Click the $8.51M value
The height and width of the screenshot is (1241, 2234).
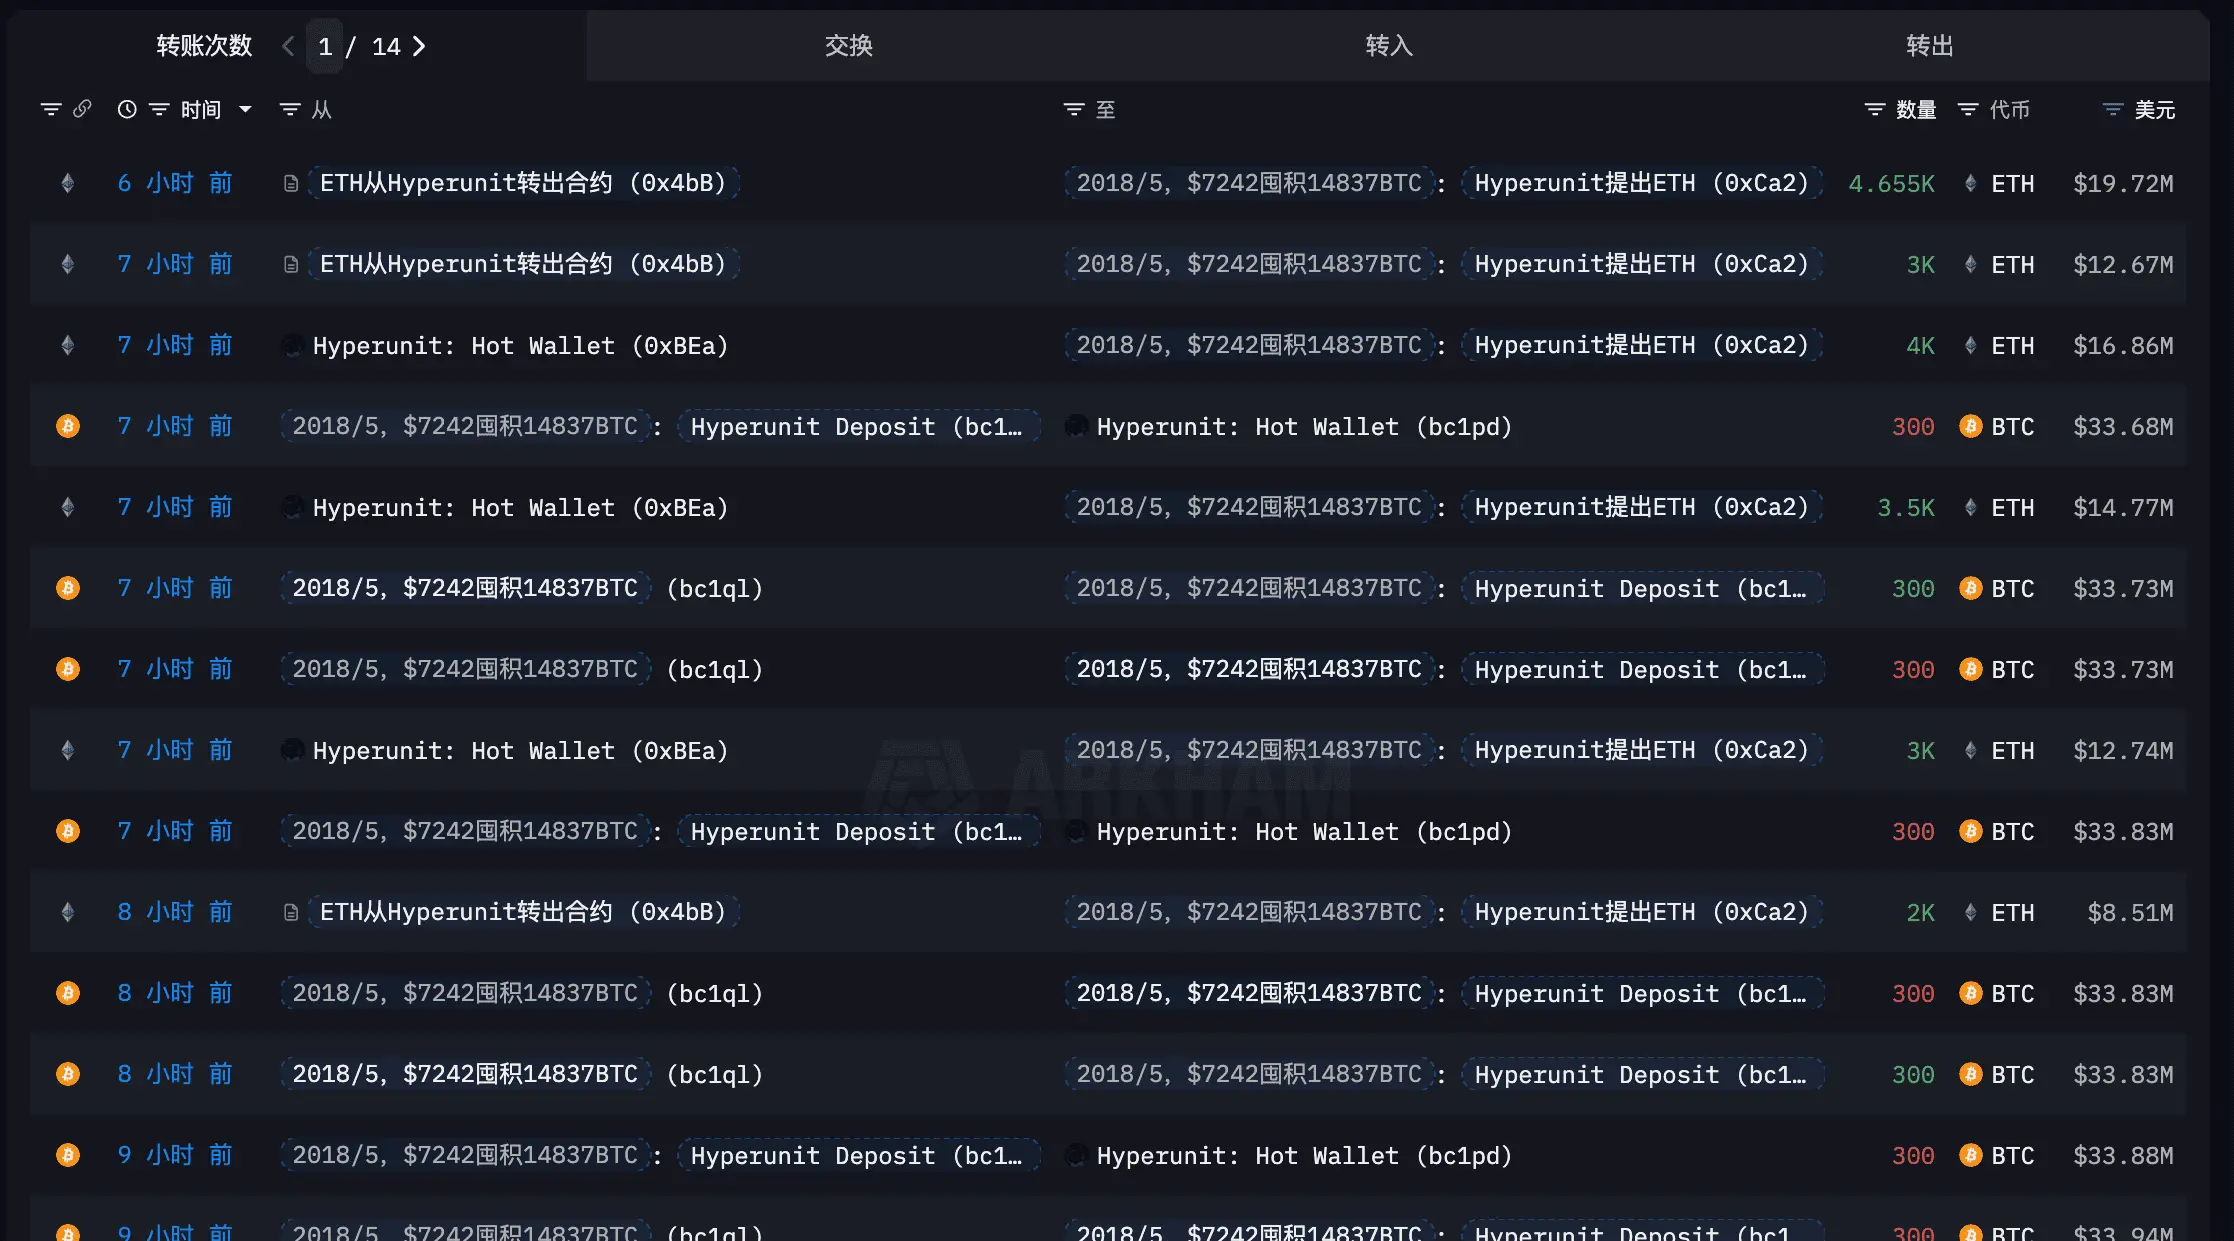tap(2130, 913)
